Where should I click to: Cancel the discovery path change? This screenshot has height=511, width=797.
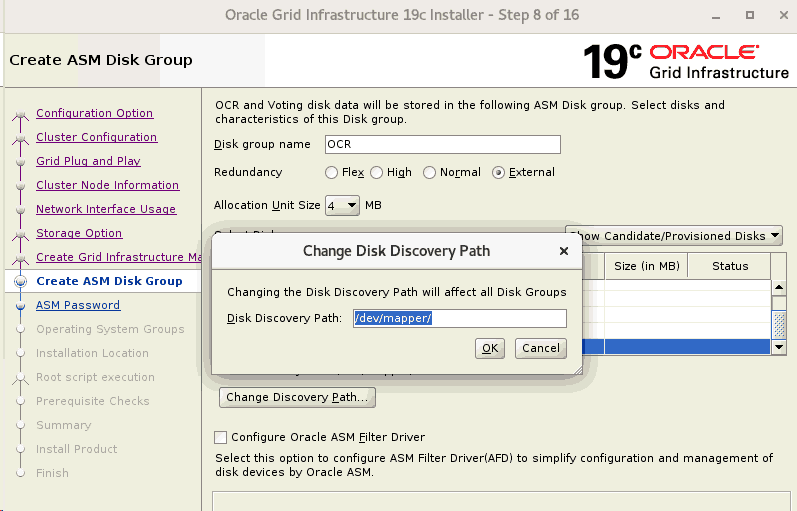pos(541,348)
